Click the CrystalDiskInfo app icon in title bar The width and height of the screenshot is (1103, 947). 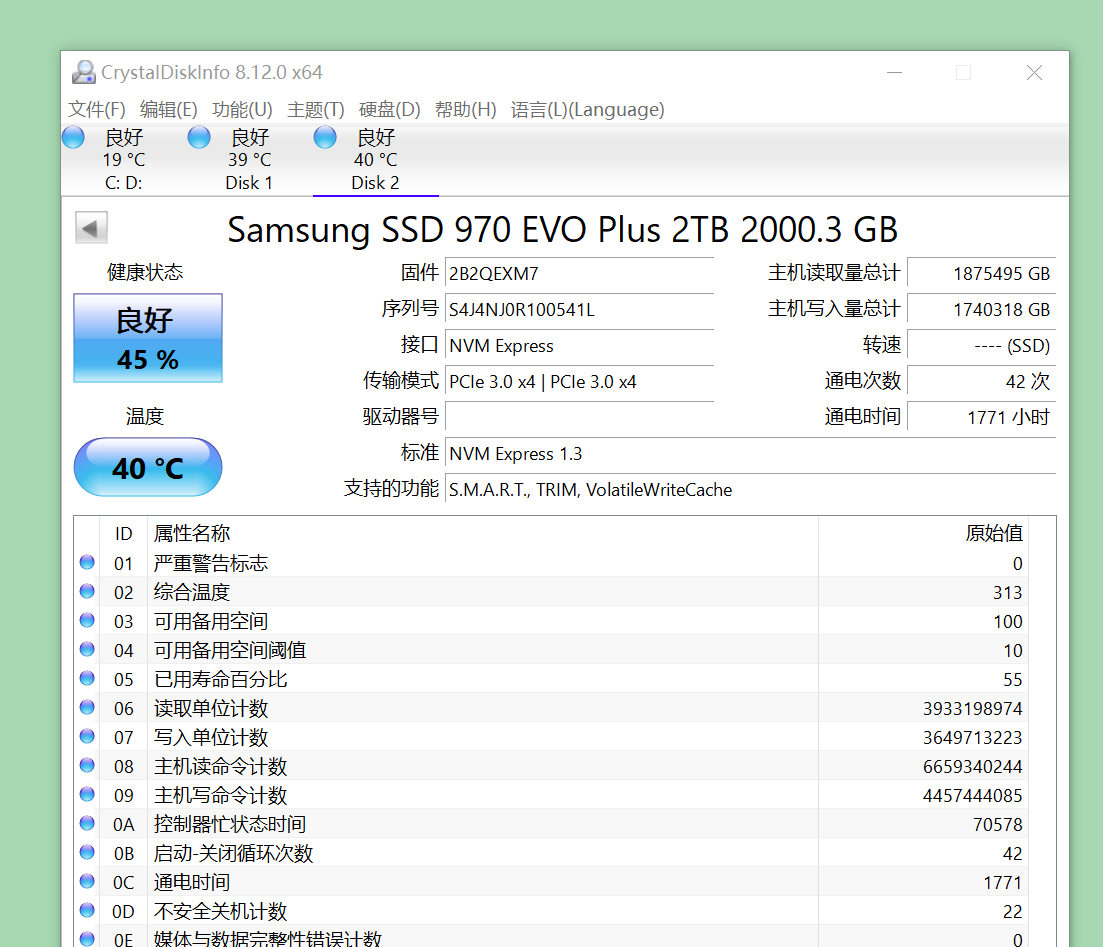pyautogui.click(x=84, y=72)
